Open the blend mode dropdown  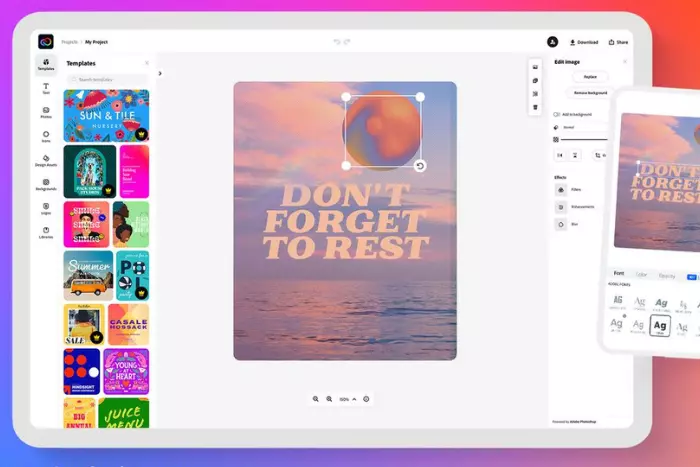(580, 127)
